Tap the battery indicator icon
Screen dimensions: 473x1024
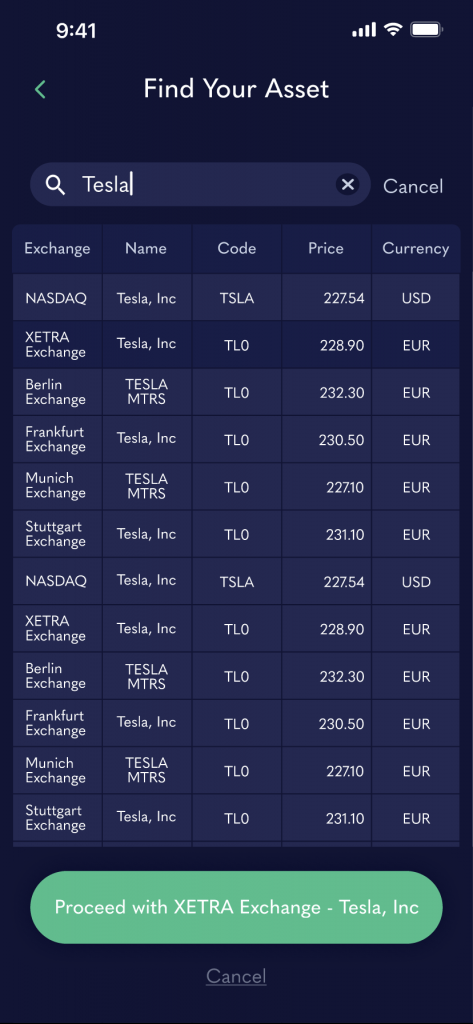pyautogui.click(x=427, y=29)
